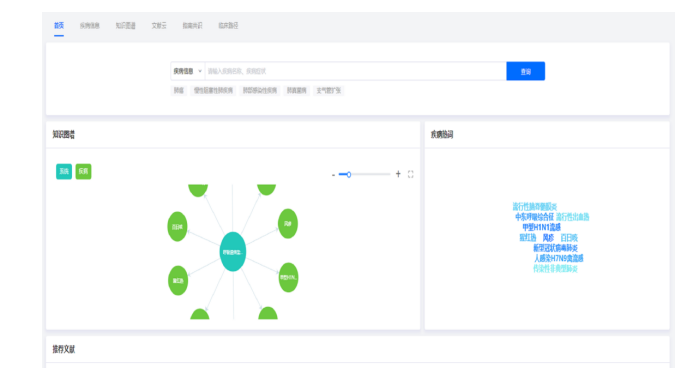Image resolution: width=693 pixels, height=369 pixels.
Task: Click 中东呼吸综合征 in the word cloud
Action: tap(534, 217)
